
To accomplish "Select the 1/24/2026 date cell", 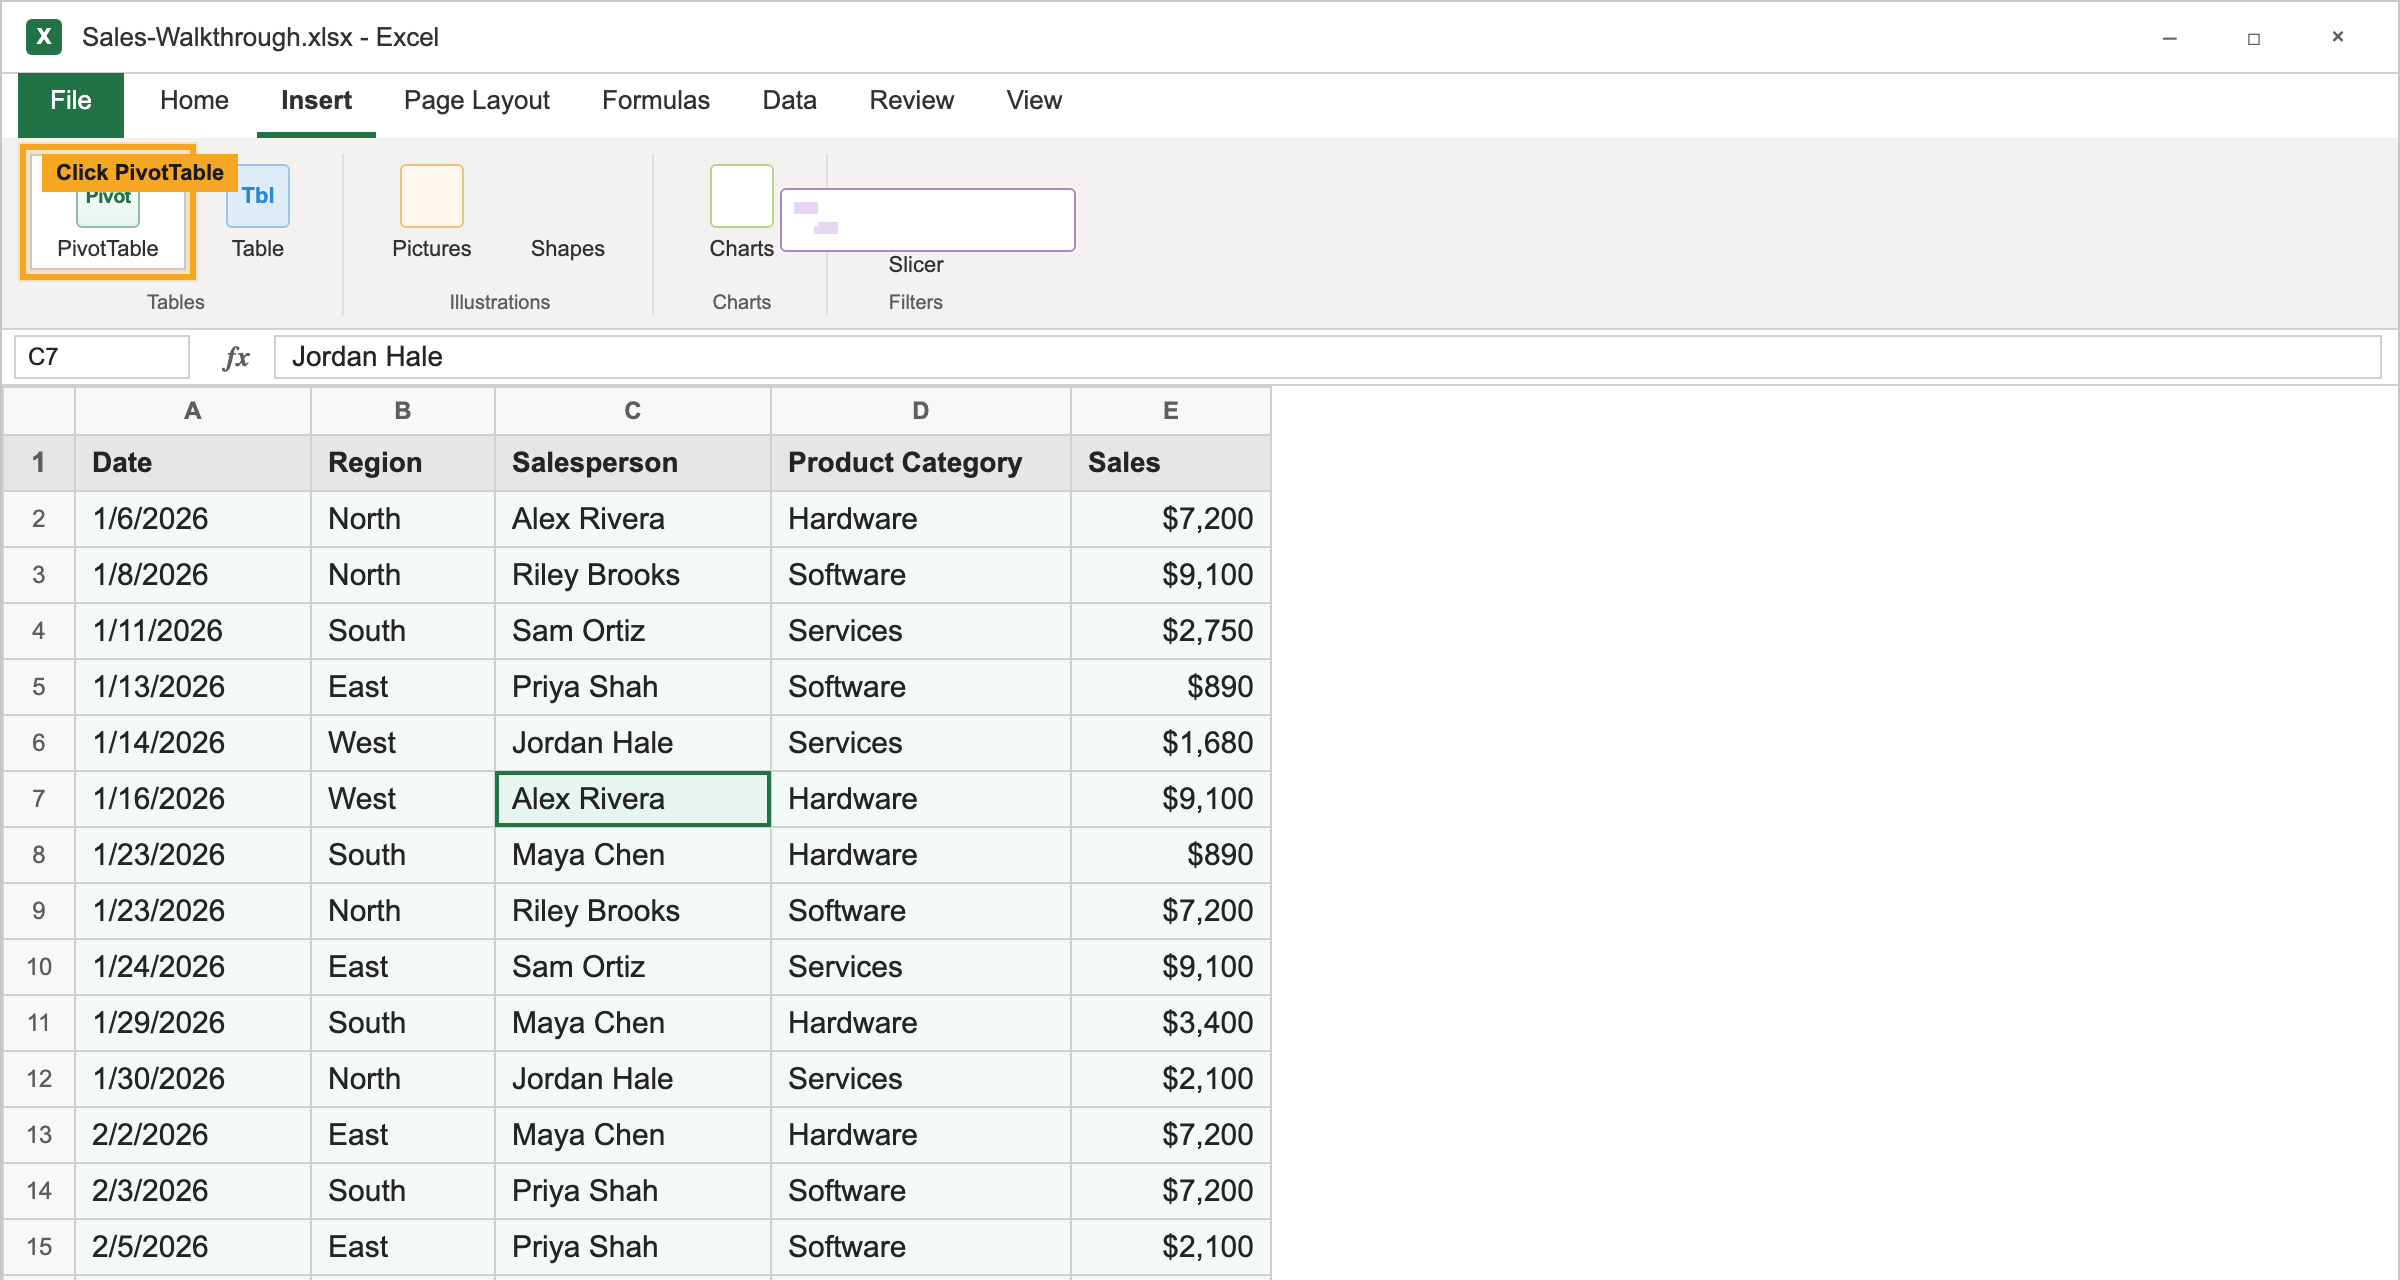I will coord(193,967).
